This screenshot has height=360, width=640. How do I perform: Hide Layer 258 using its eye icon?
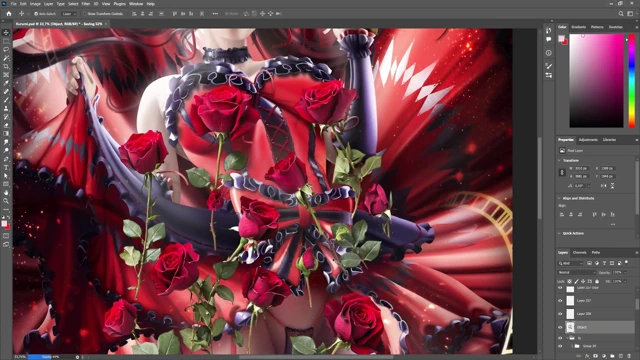click(560, 314)
